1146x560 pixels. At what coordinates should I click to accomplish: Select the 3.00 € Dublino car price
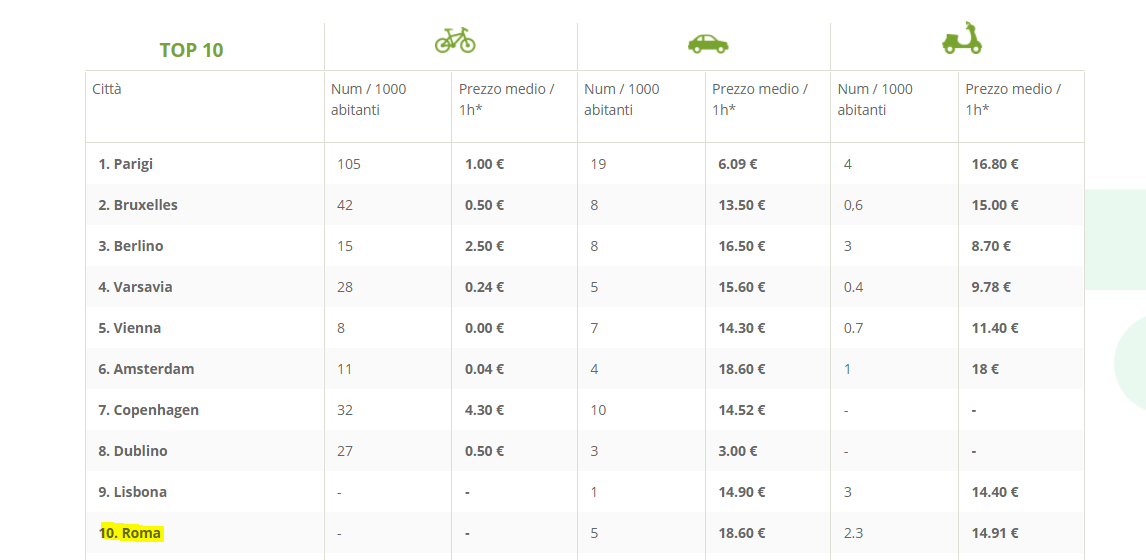pos(737,451)
